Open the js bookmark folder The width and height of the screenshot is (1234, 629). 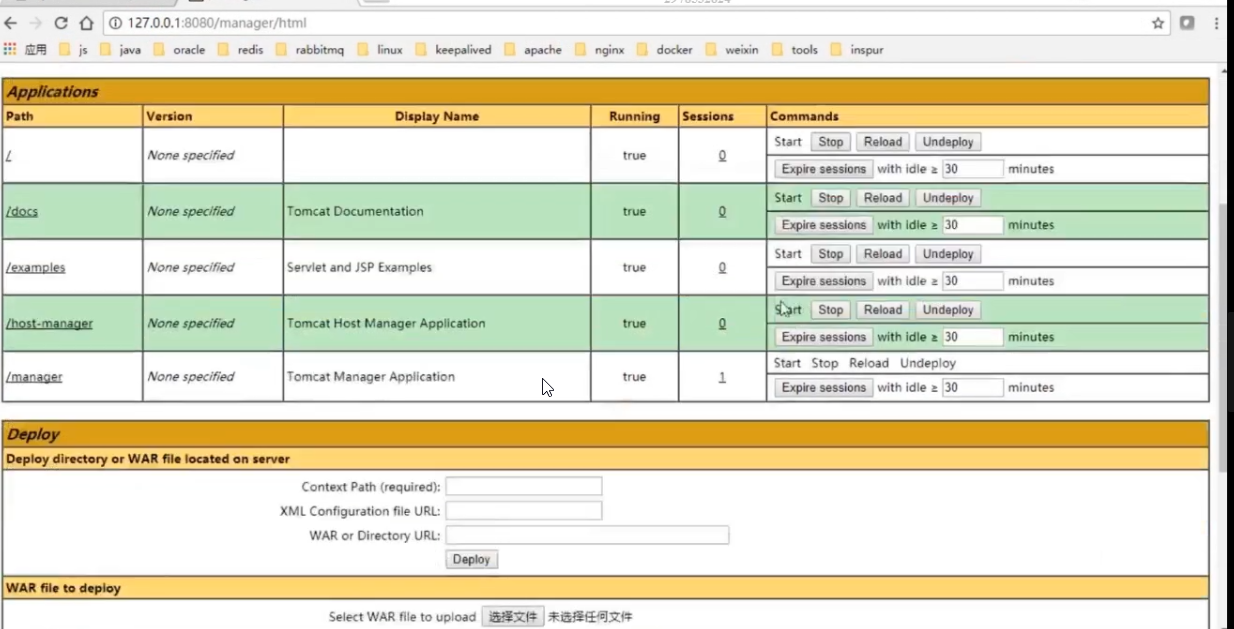click(x=74, y=49)
